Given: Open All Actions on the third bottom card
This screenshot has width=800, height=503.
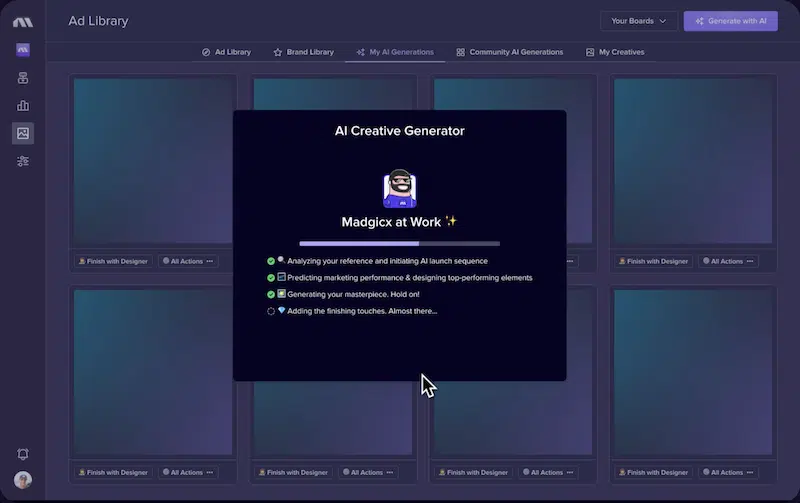Looking at the screenshot, I should [548, 472].
